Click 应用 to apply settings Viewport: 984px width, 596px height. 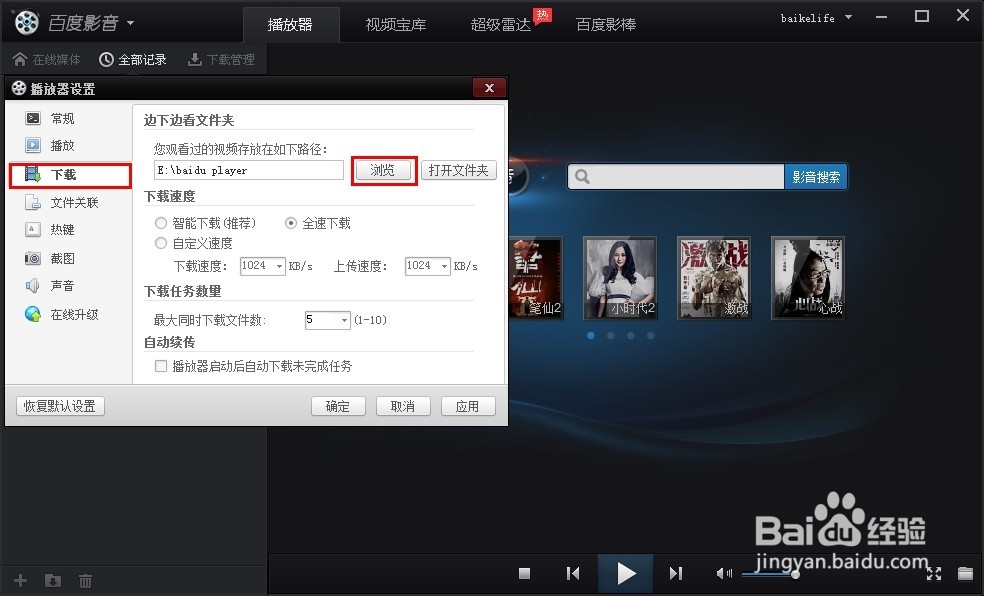[x=468, y=406]
